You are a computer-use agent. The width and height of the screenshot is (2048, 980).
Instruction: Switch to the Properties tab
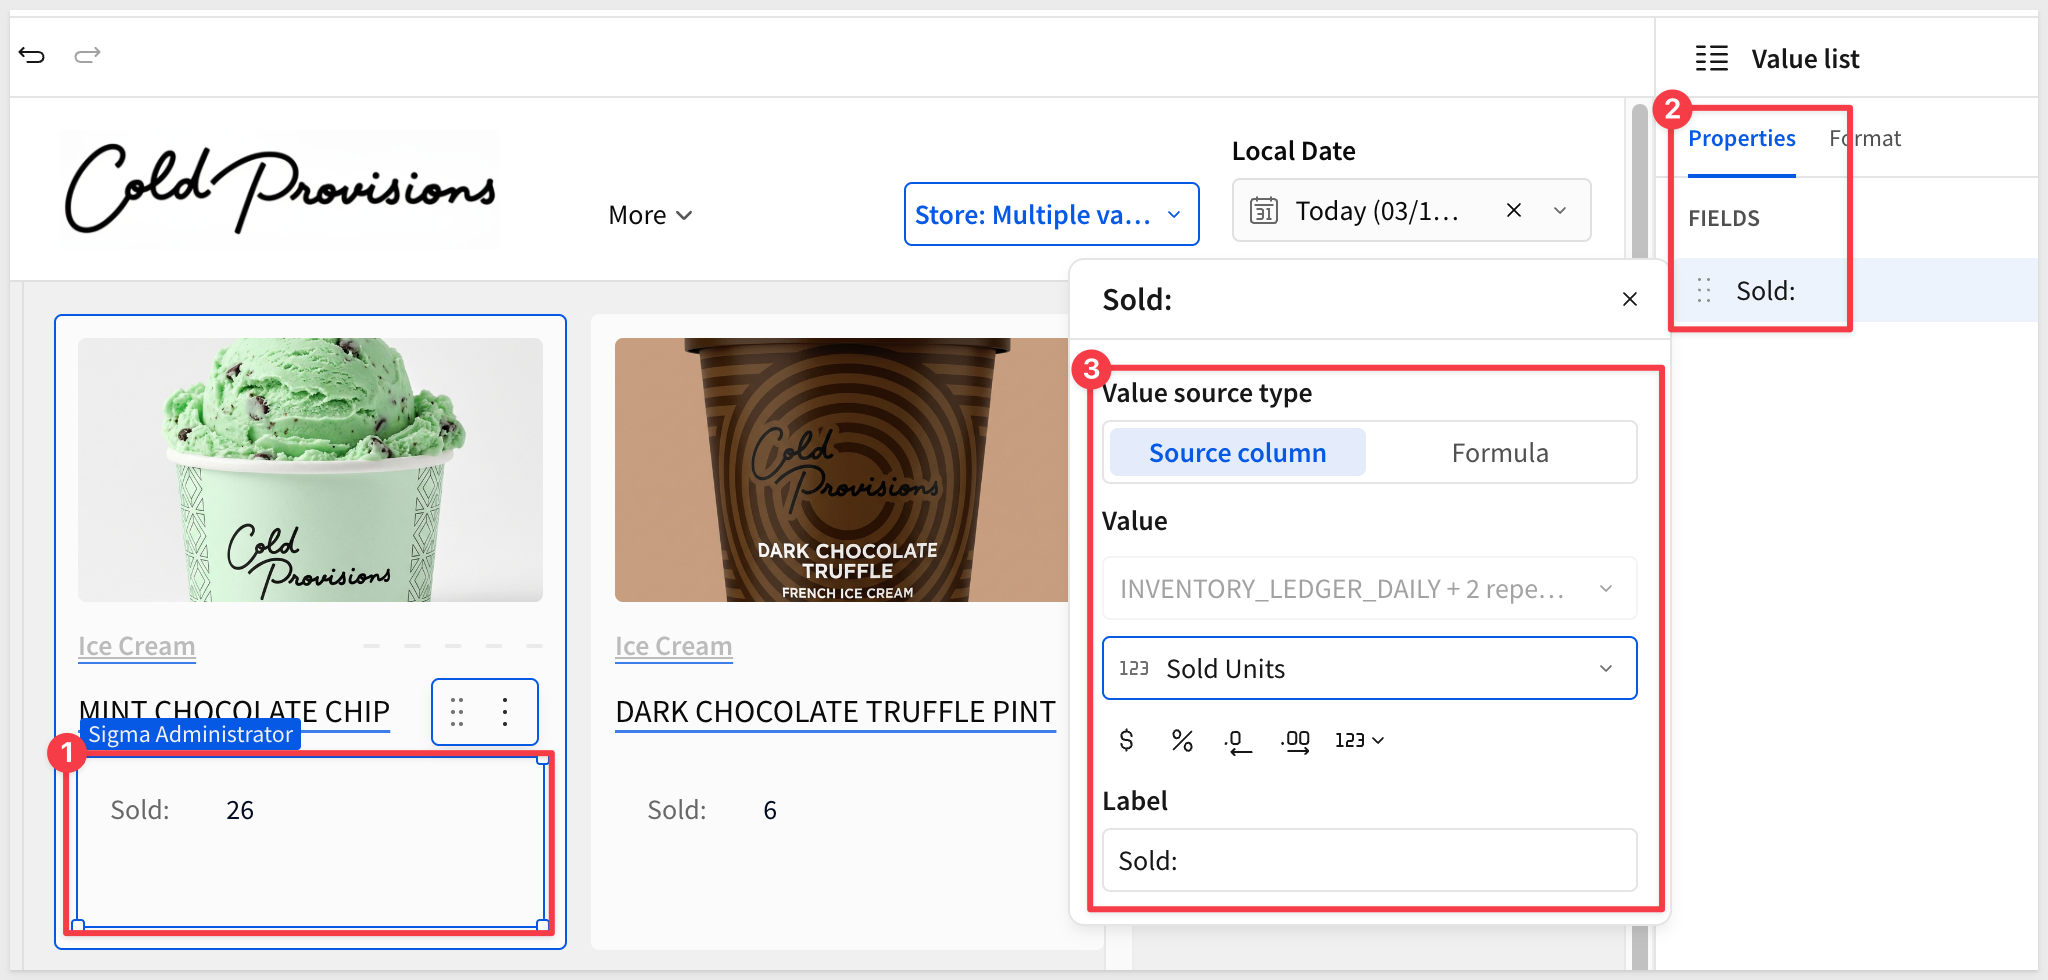[x=1741, y=139]
